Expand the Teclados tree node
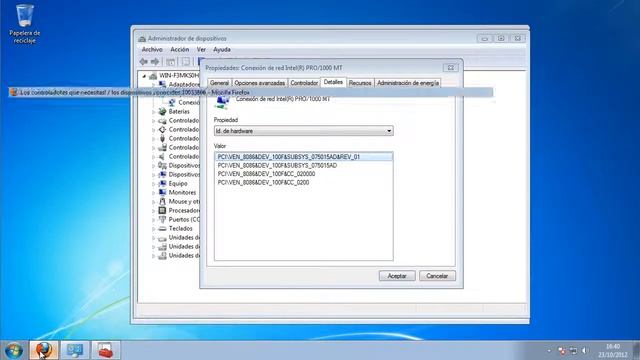640x360 pixels. tap(154, 229)
